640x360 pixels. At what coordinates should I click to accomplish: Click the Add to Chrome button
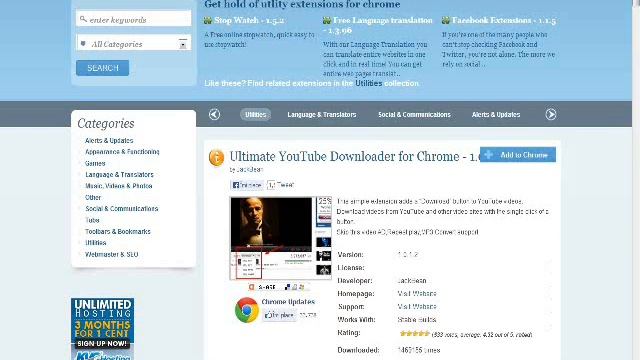click(x=518, y=155)
